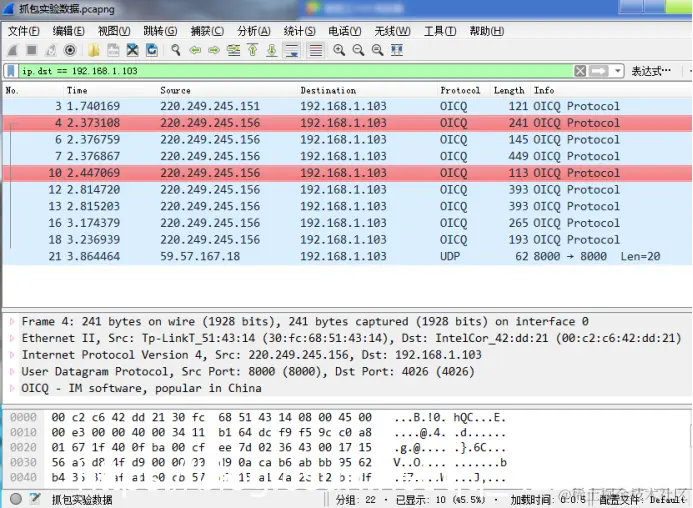Edit capture file properties status icon
Viewport: 693px width, 508px height.
point(35,499)
